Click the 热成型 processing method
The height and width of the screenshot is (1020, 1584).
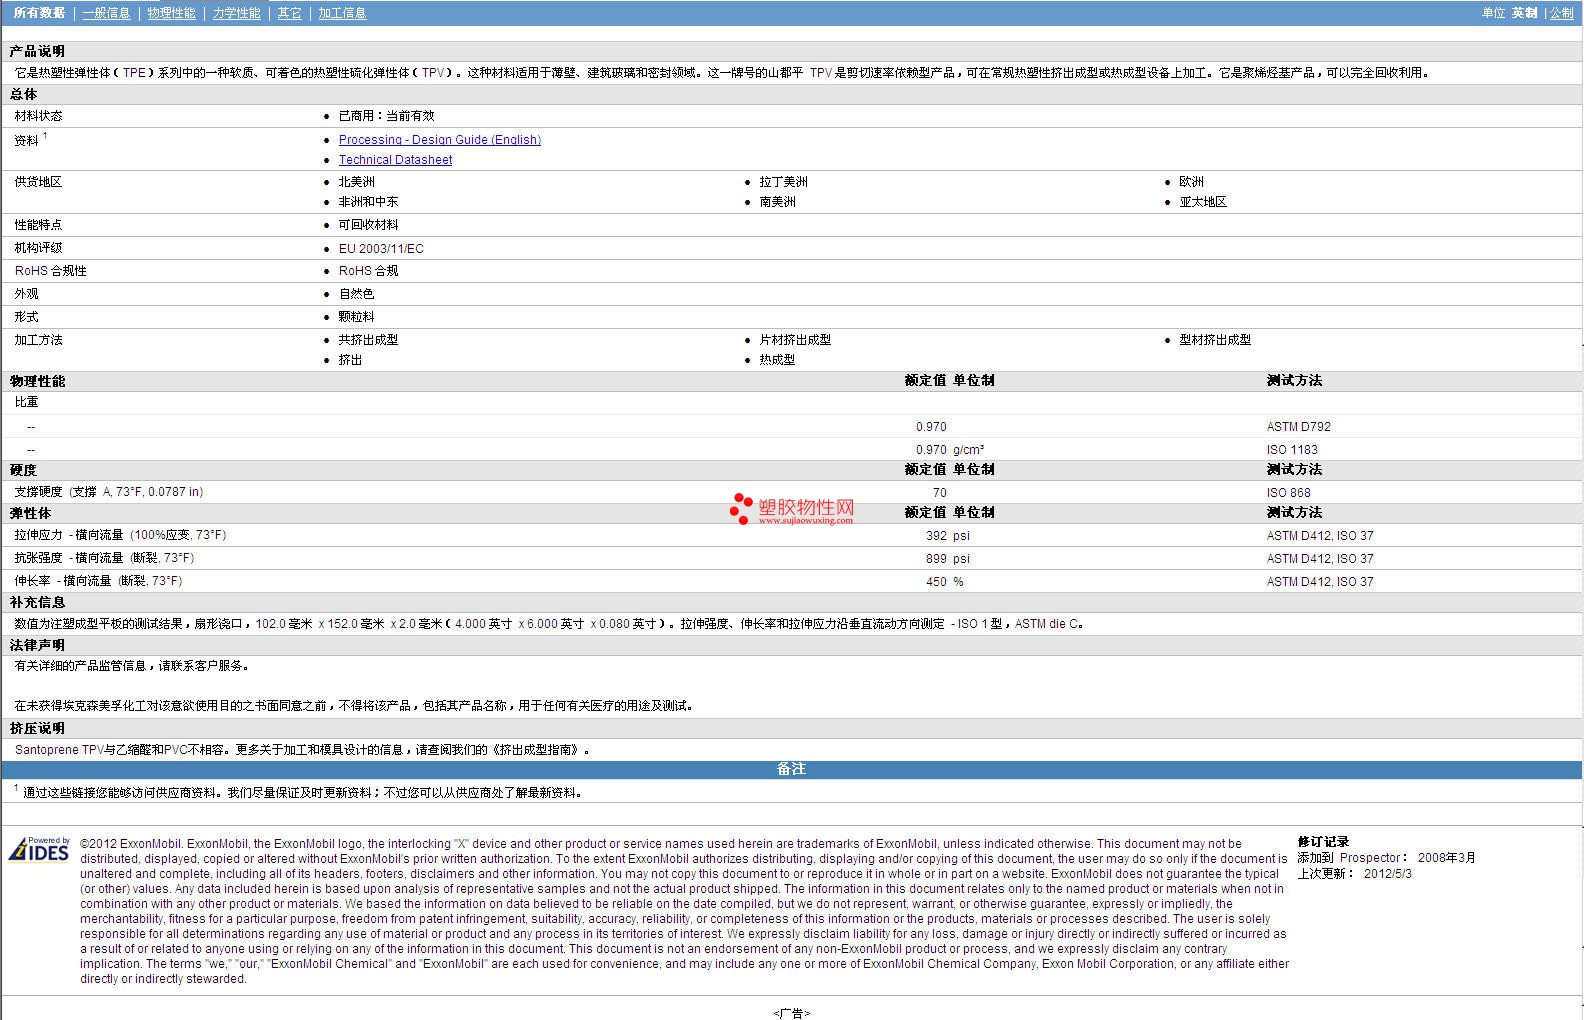point(777,360)
